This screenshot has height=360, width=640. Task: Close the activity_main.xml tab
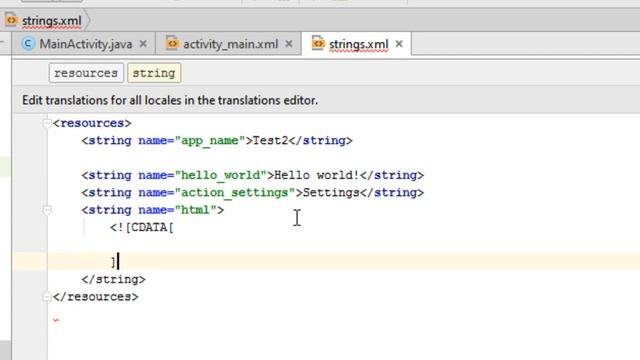coord(289,44)
